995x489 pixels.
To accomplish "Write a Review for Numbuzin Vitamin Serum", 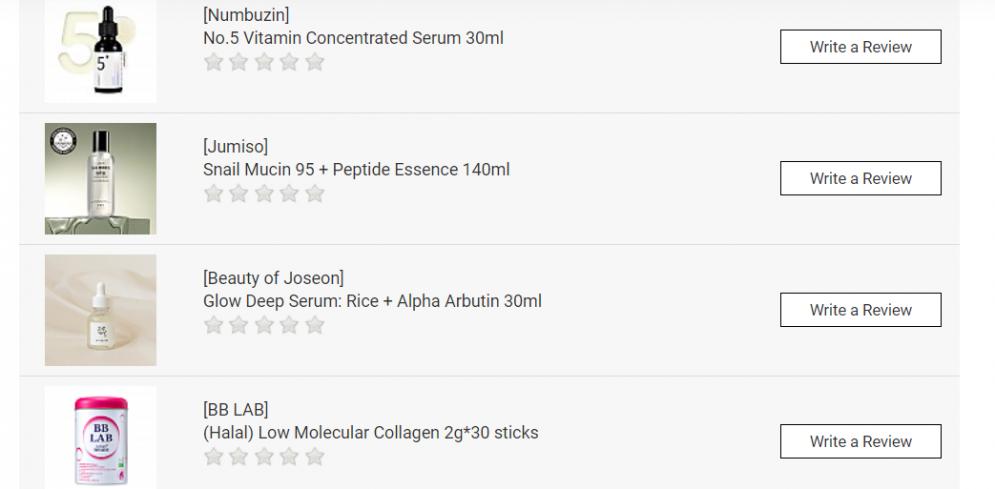I will 860,47.
